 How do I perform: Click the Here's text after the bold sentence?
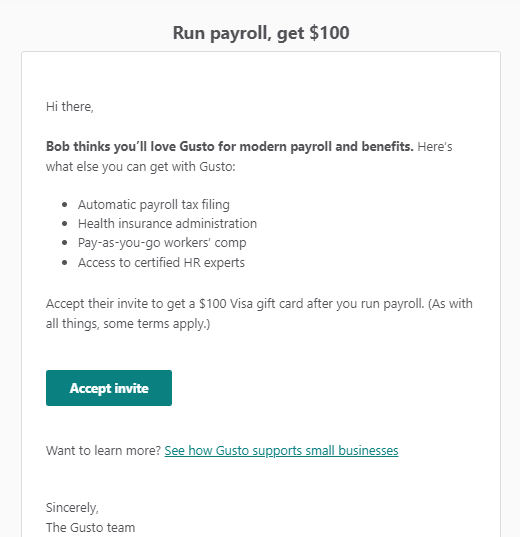(x=435, y=147)
